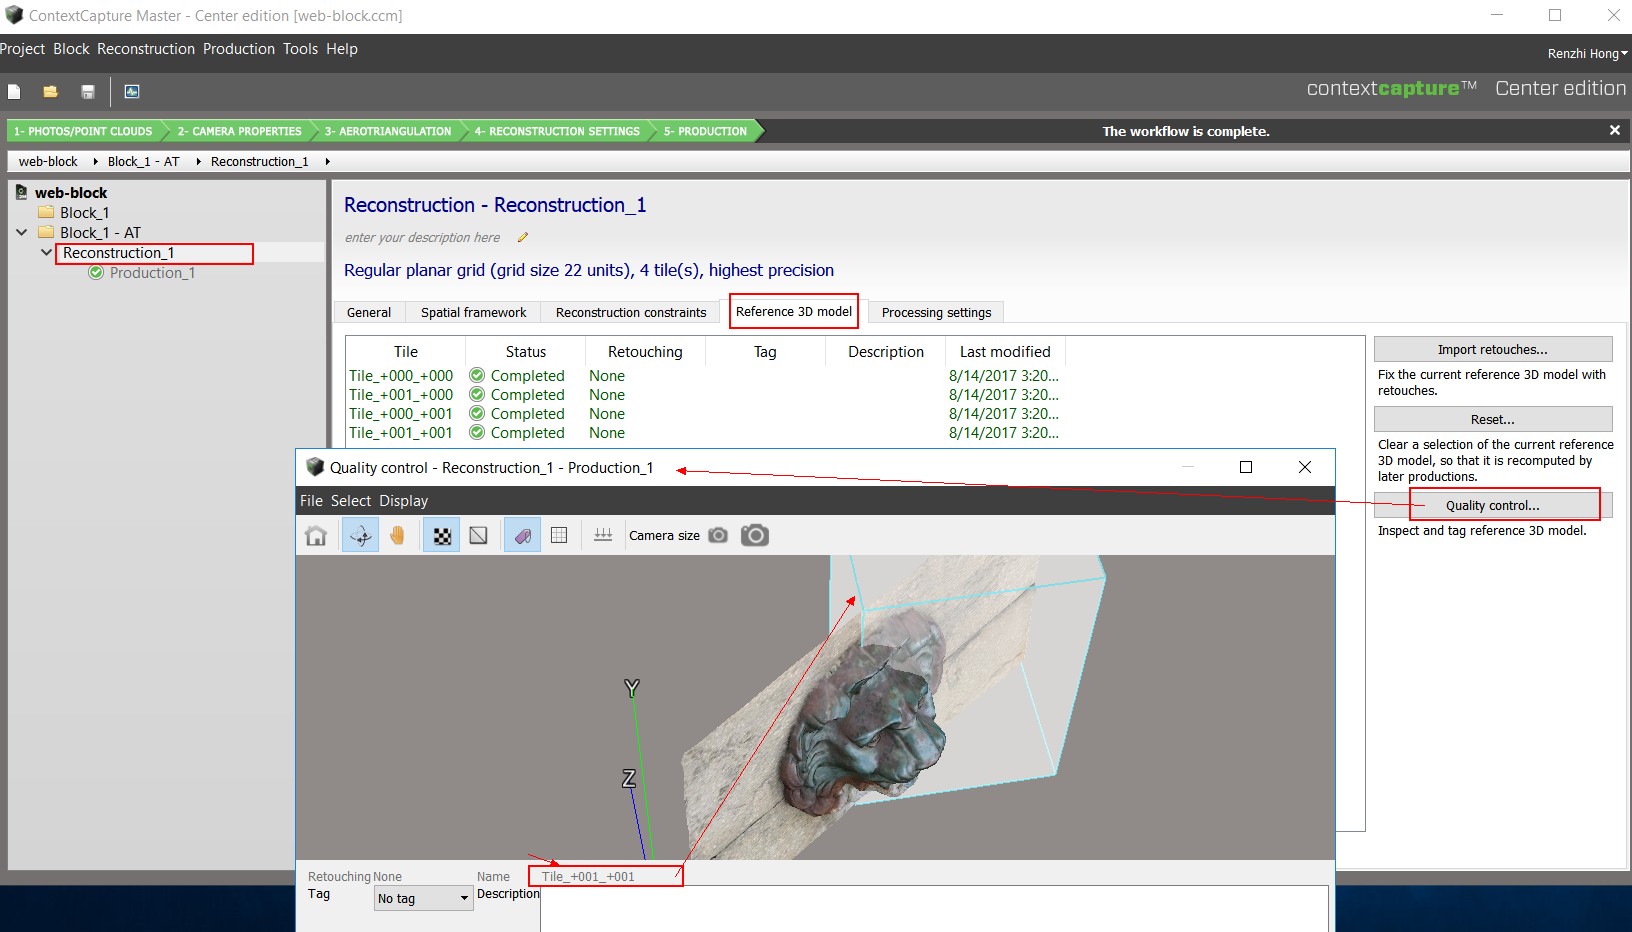
Task: Click the web-block project icon in tree
Action: coord(21,192)
